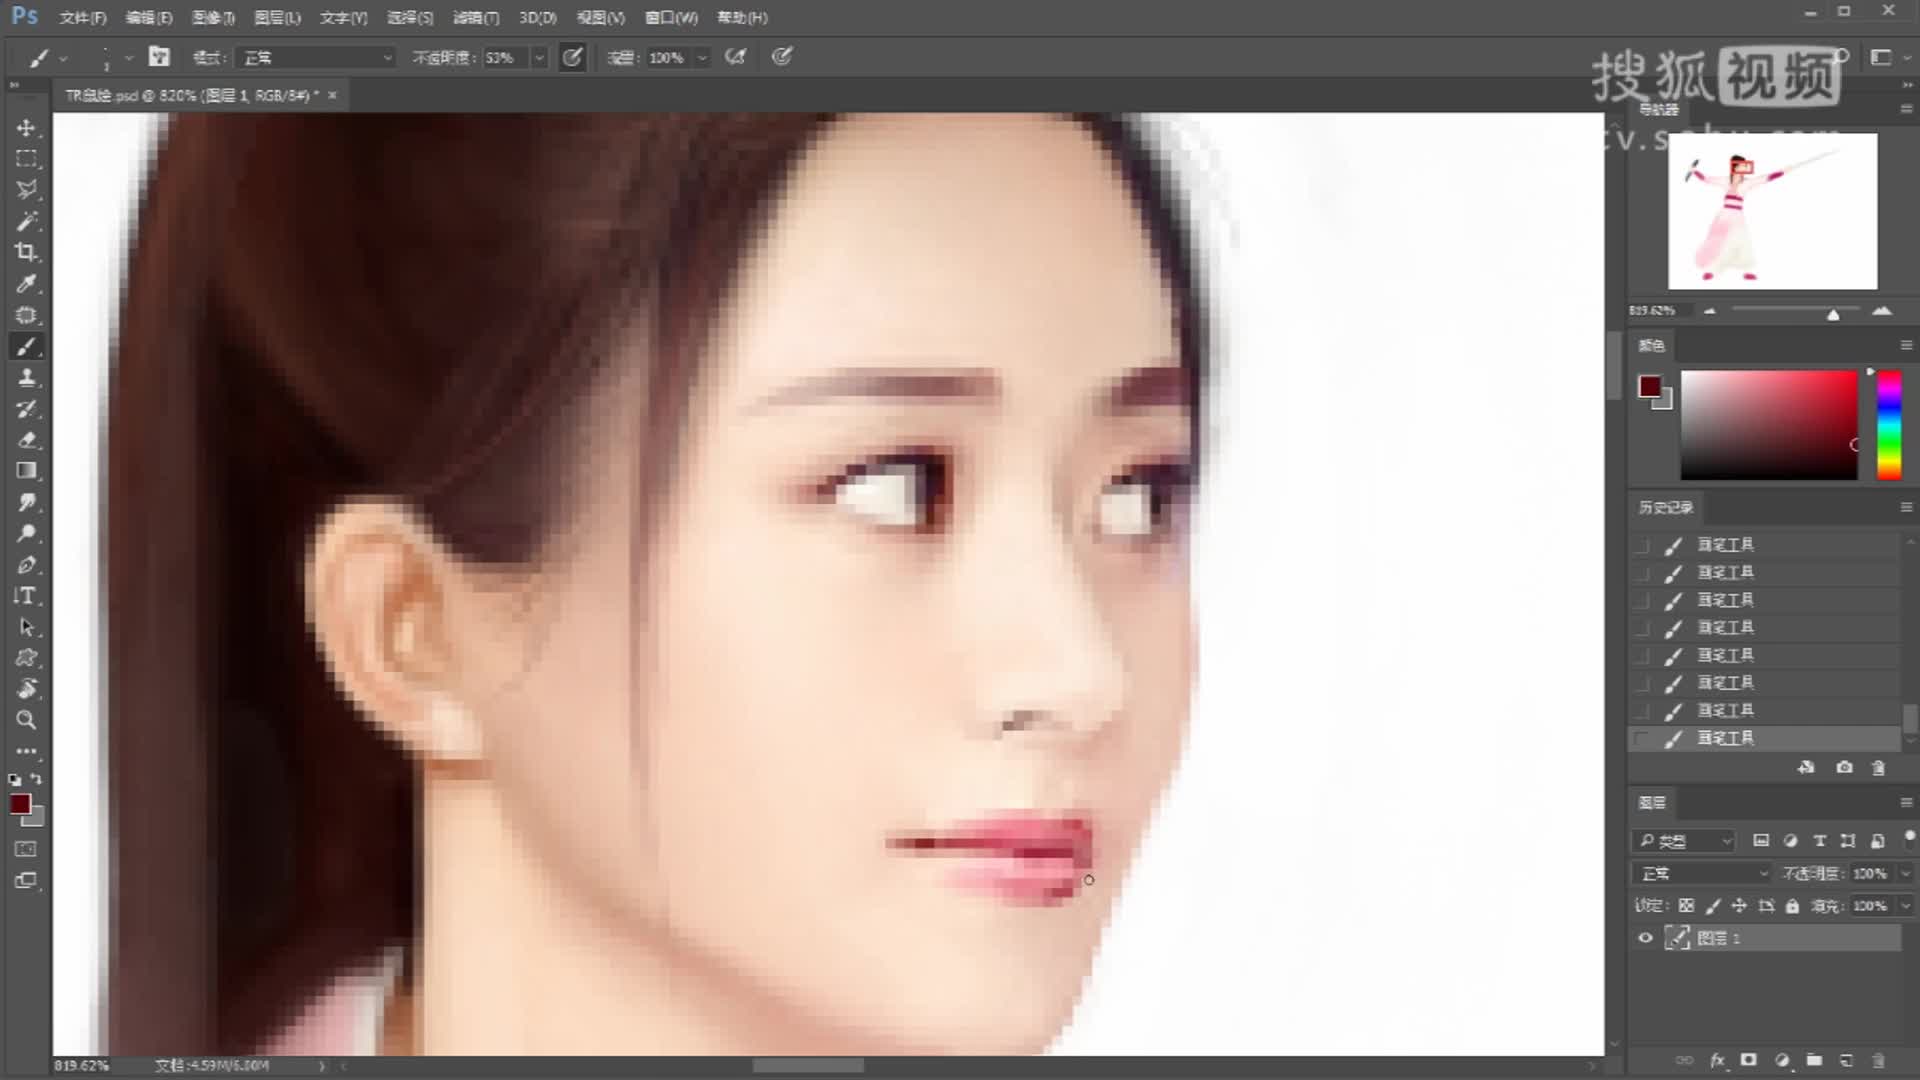Open the Layers panel options menu
The image size is (1920, 1080).
[x=1906, y=802]
